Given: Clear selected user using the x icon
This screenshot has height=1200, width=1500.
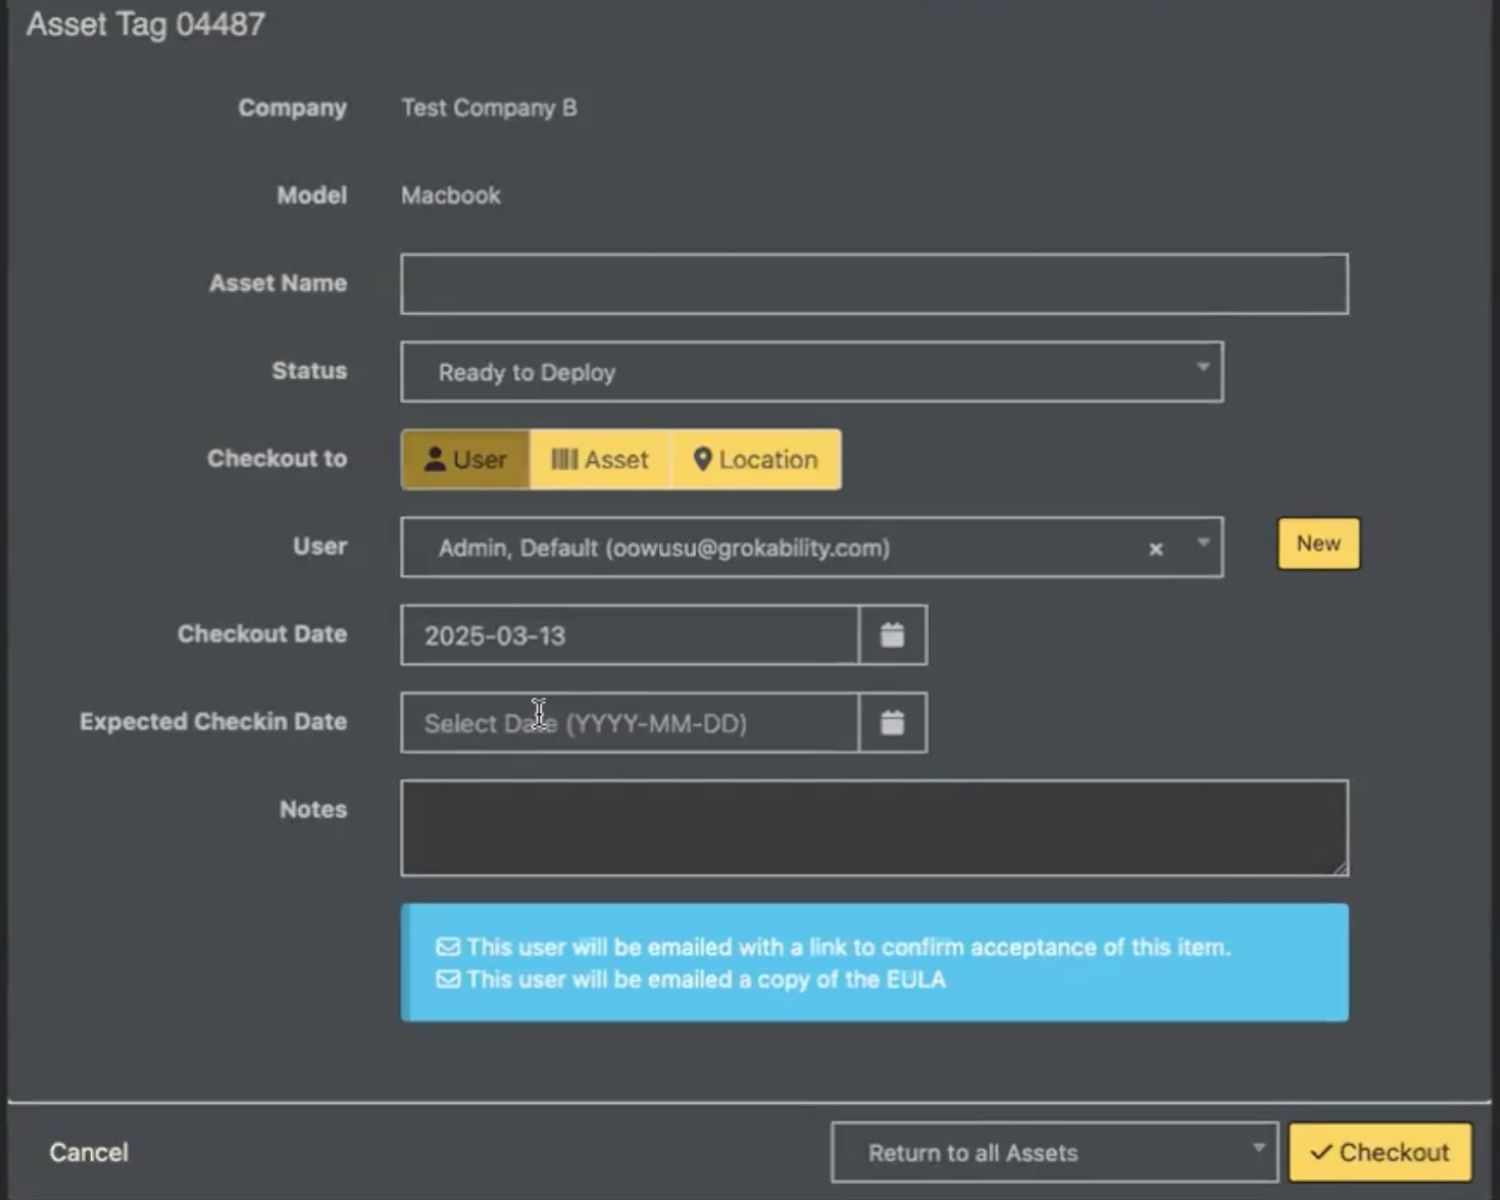Looking at the screenshot, I should pos(1156,549).
